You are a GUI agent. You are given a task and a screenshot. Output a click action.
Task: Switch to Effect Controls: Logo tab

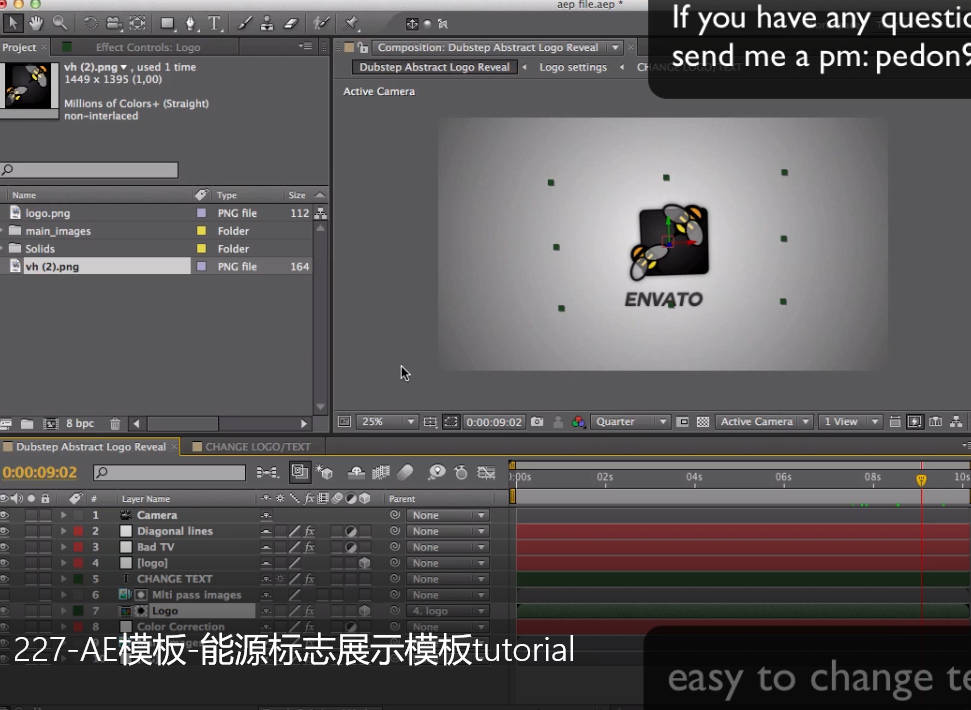tap(147, 47)
